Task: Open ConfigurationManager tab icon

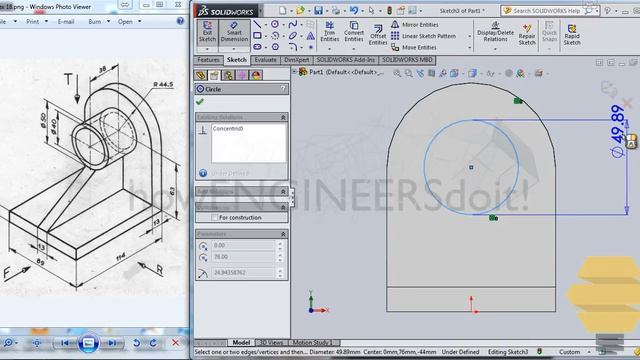Action: [x=228, y=75]
